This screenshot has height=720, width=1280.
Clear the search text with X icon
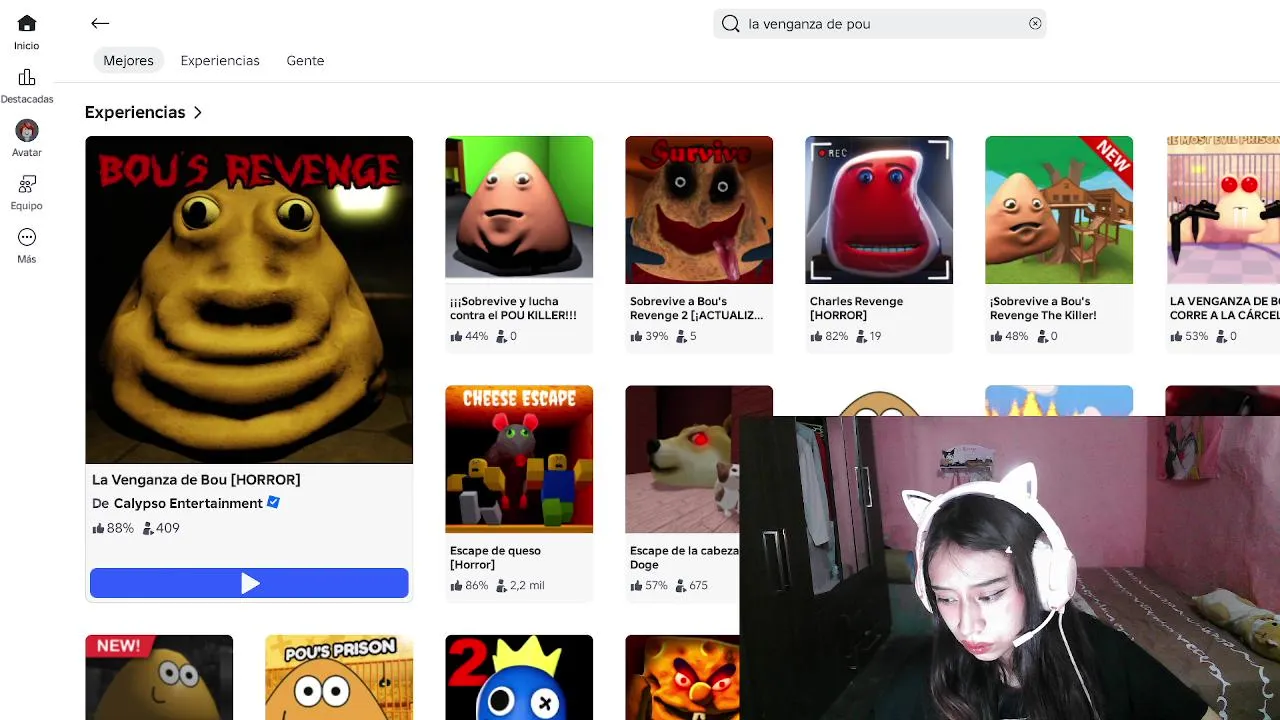1035,24
